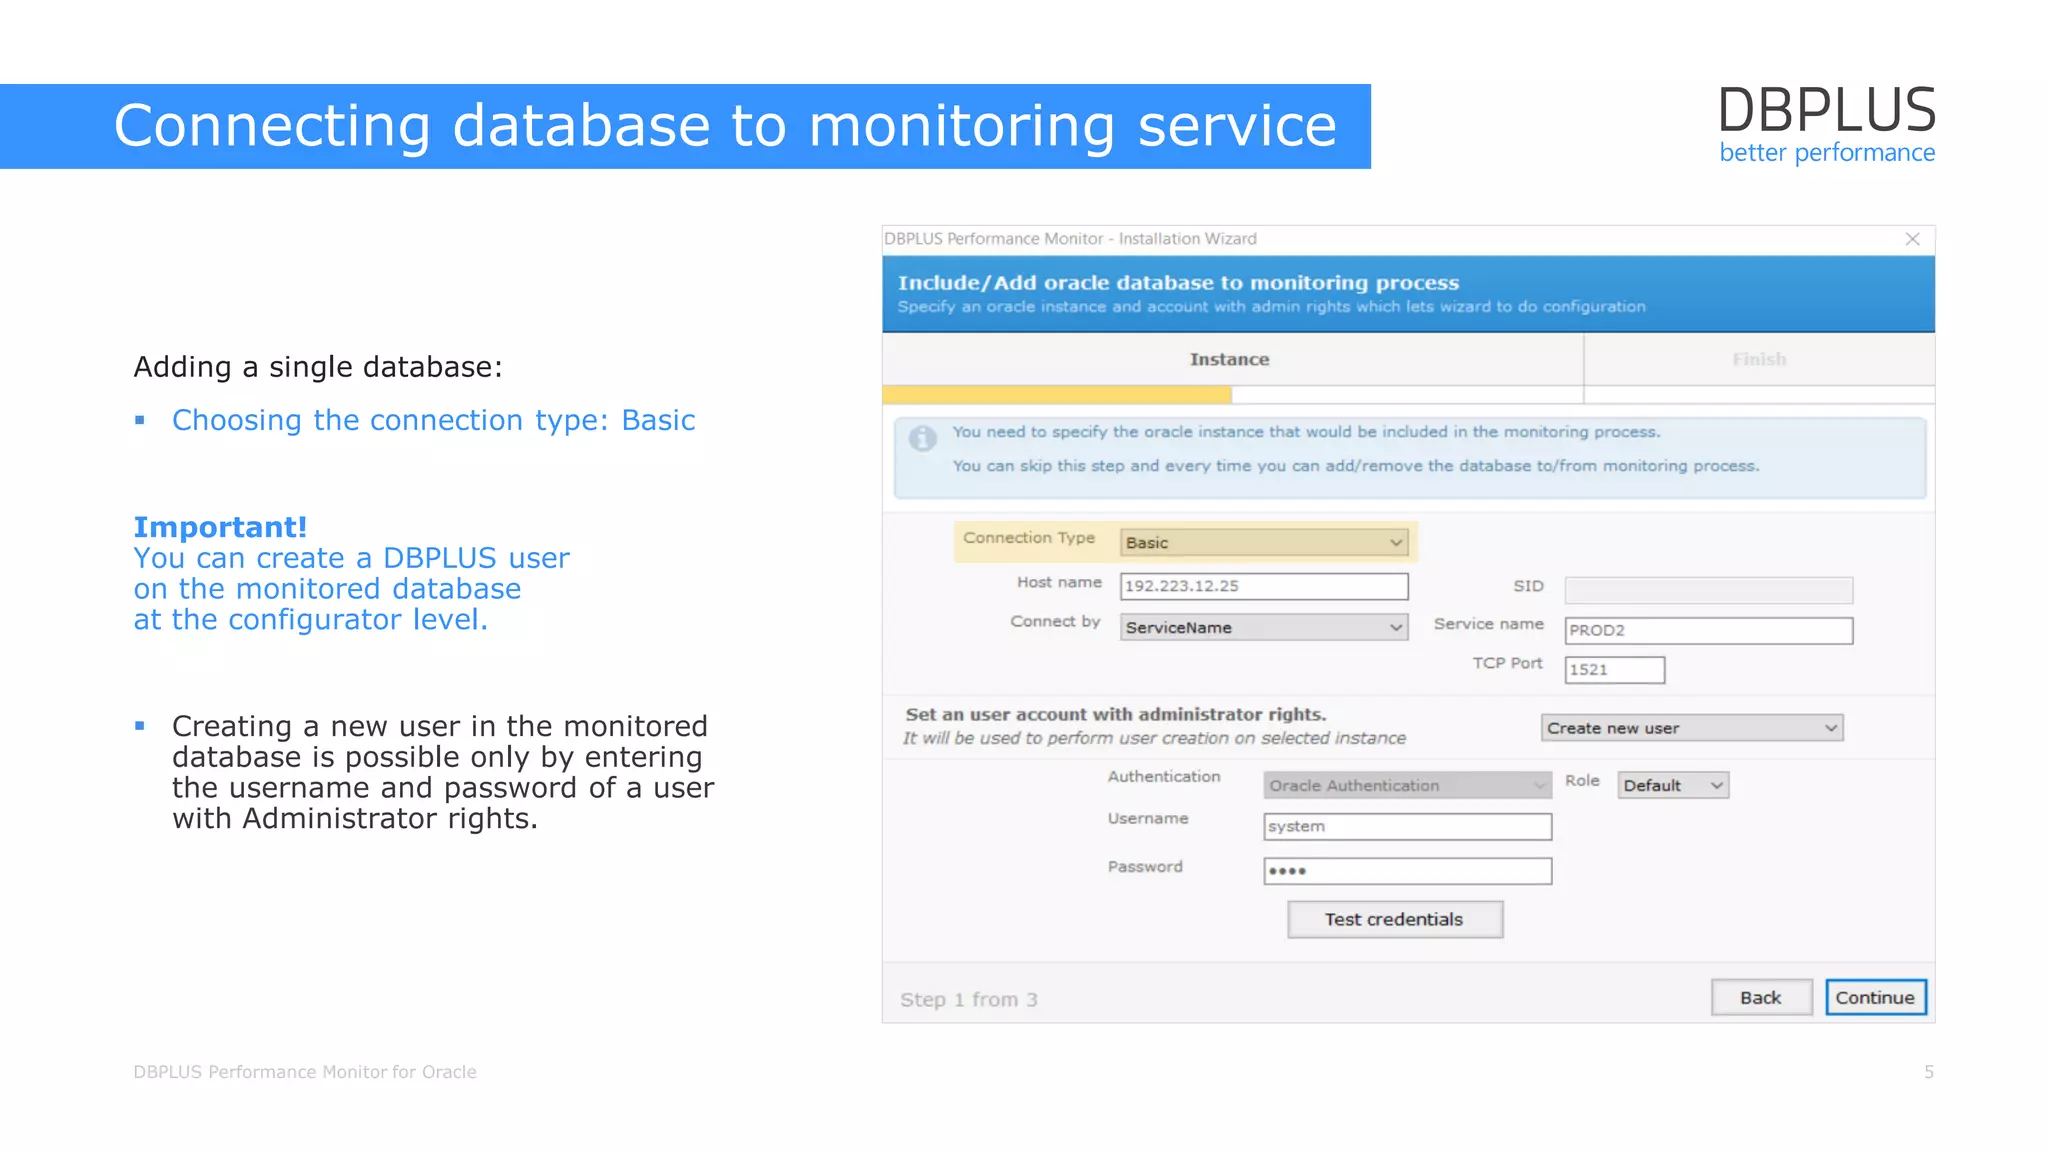Click the Host name input field
Screen dimensions: 2048x1152
pyautogui.click(x=1264, y=586)
